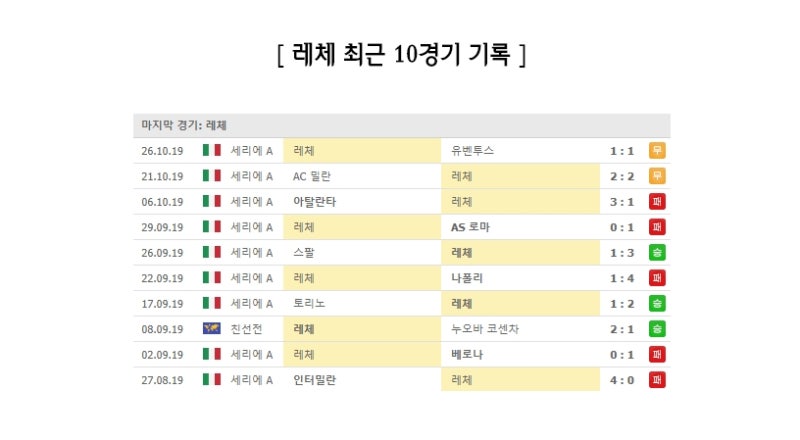Open 유벤투스 team link

coord(472,151)
